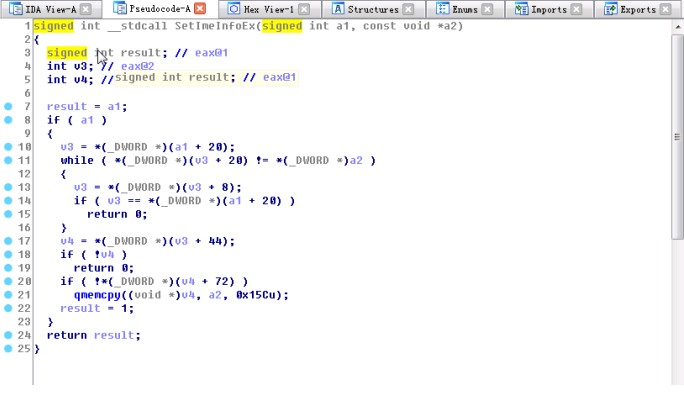Image resolution: width=684 pixels, height=397 pixels.
Task: Toggle breakpoint dot on line 17
Action: [8, 241]
